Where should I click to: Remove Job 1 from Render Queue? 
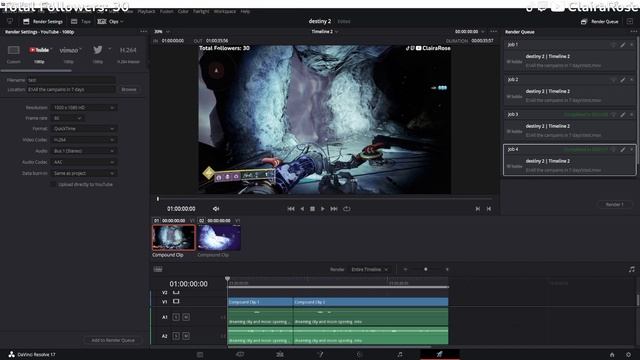pos(631,45)
